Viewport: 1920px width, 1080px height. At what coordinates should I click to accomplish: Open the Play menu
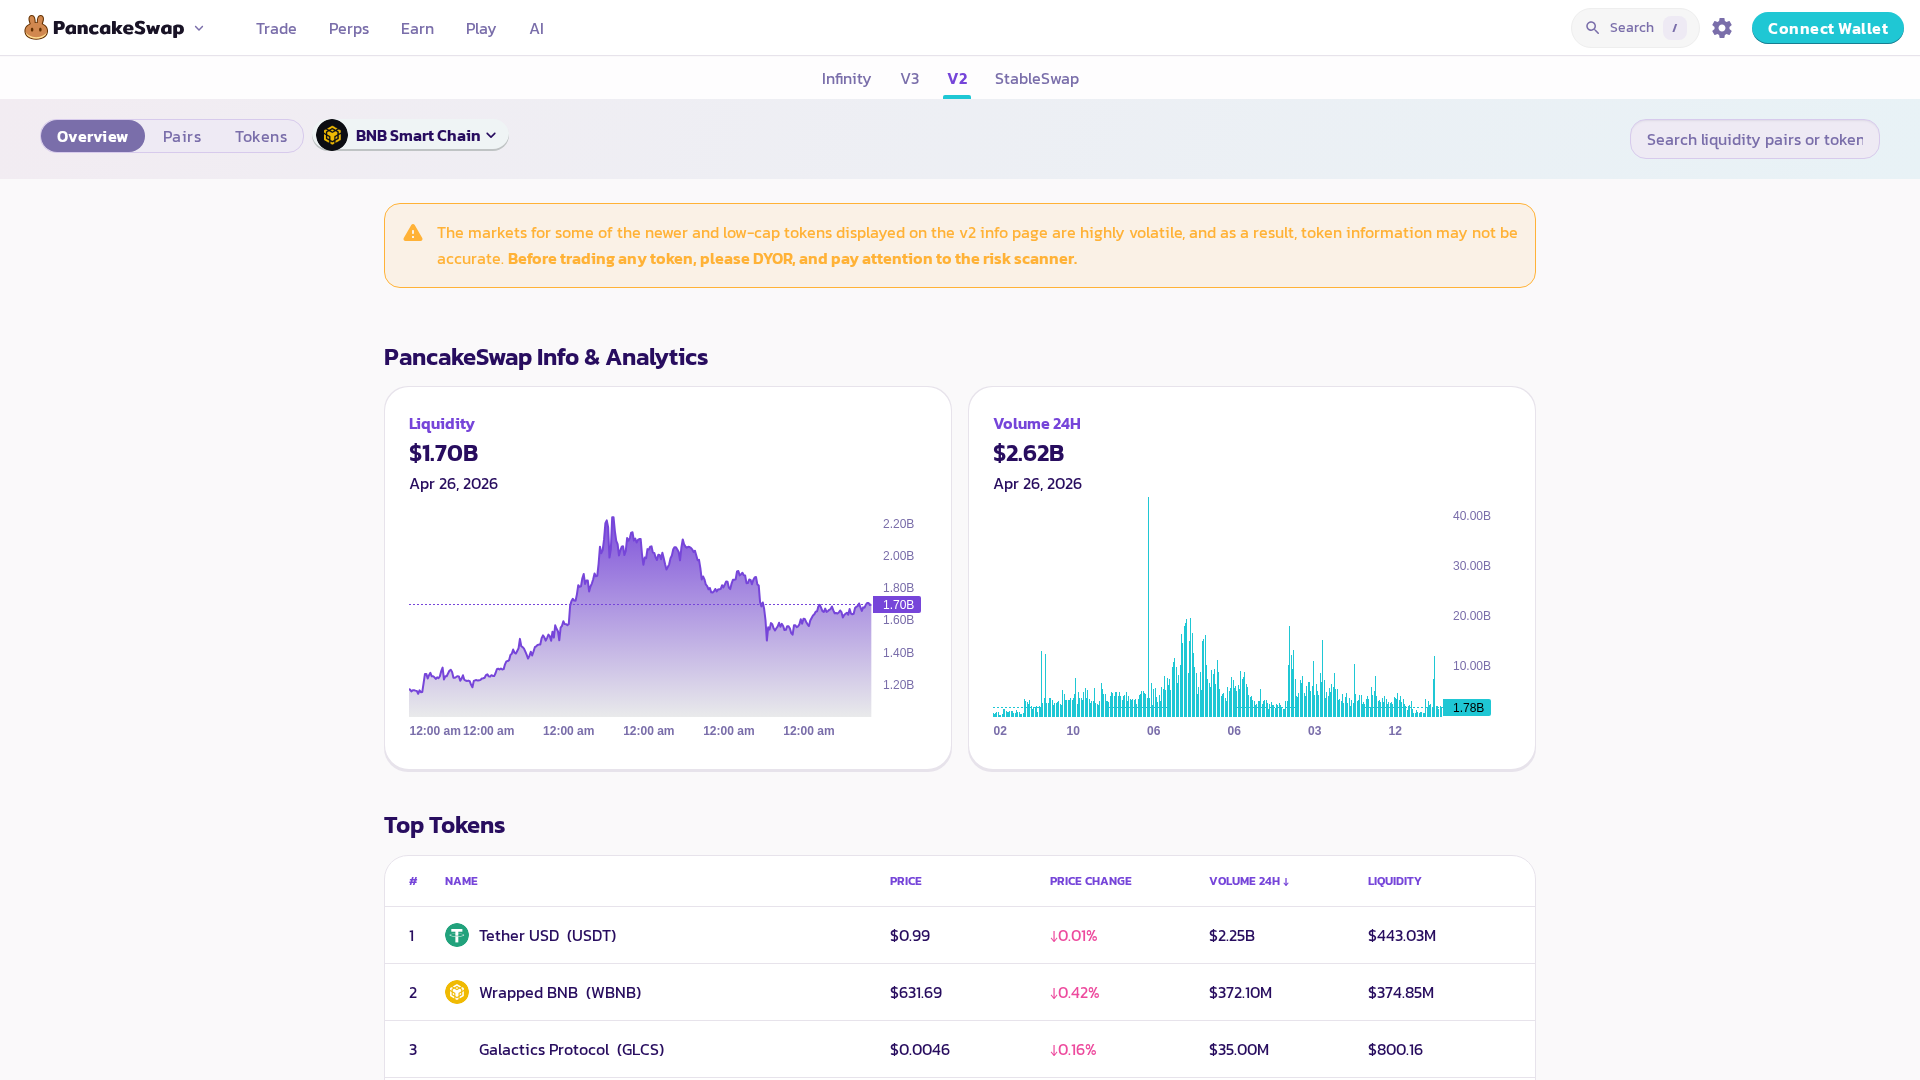click(481, 28)
